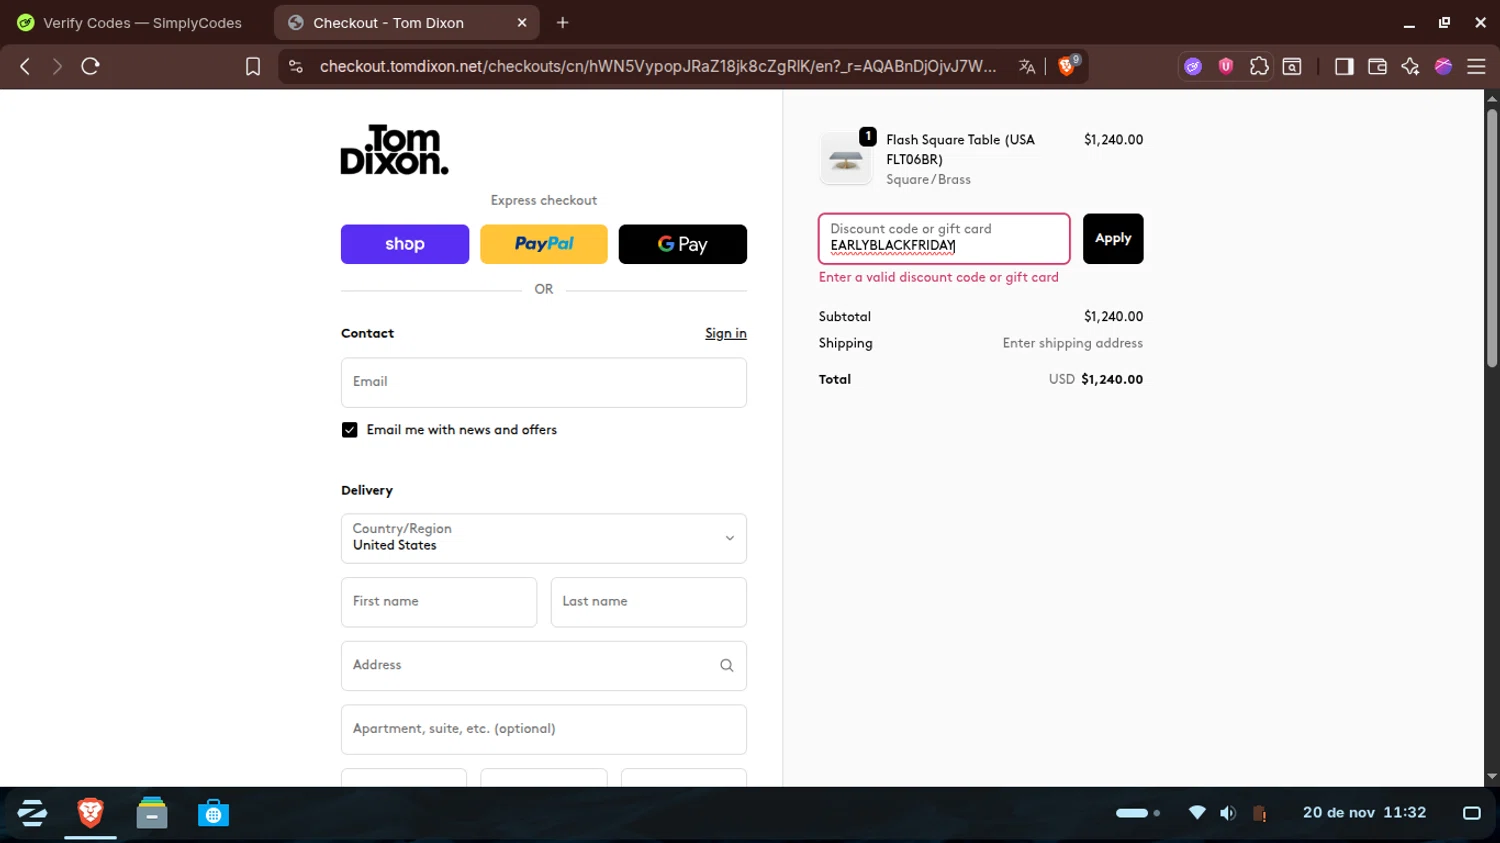Screen dimensions: 1500x843
Task: Open the red shield extension icon
Action: pos(1226,66)
